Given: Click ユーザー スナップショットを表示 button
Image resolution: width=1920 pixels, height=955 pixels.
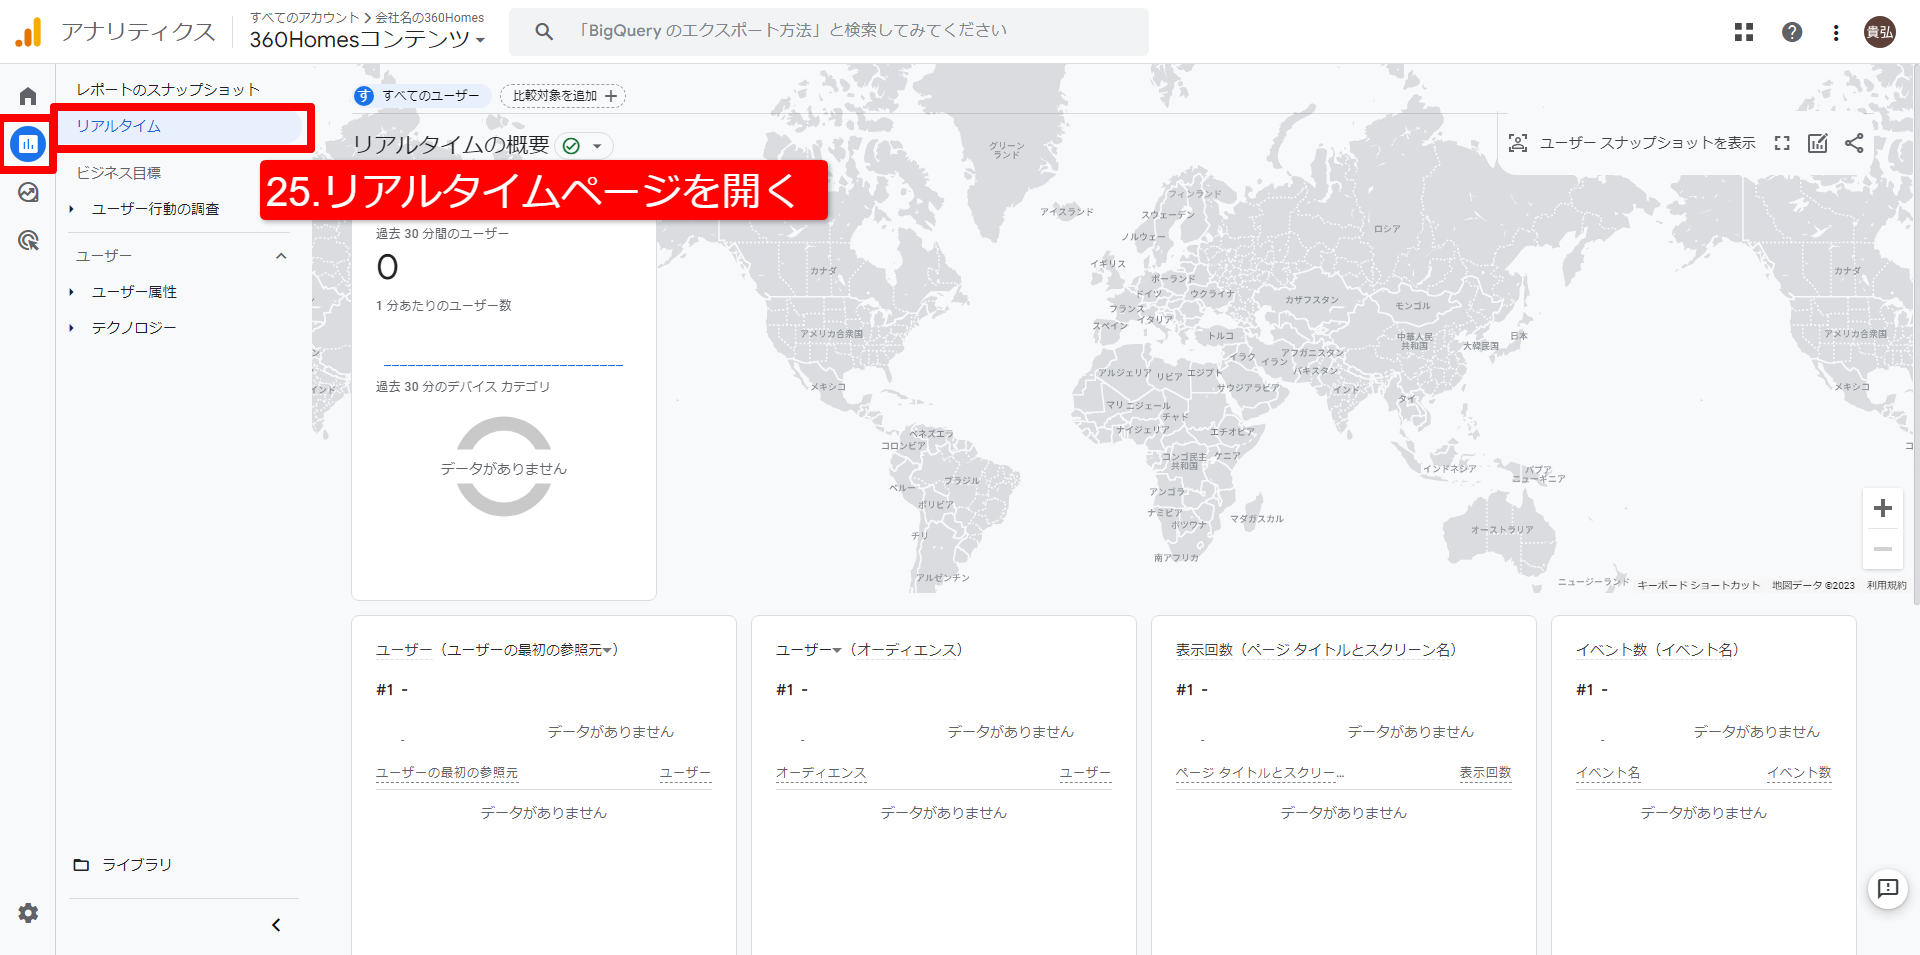Looking at the screenshot, I should 1632,143.
